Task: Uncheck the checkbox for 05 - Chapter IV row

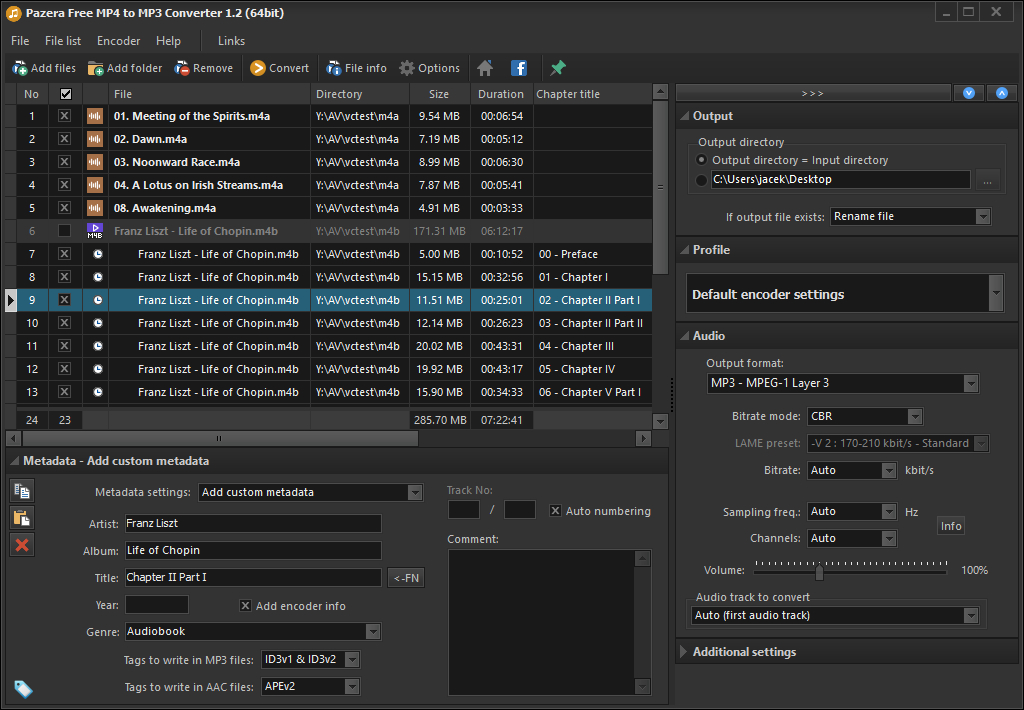Action: pos(64,369)
